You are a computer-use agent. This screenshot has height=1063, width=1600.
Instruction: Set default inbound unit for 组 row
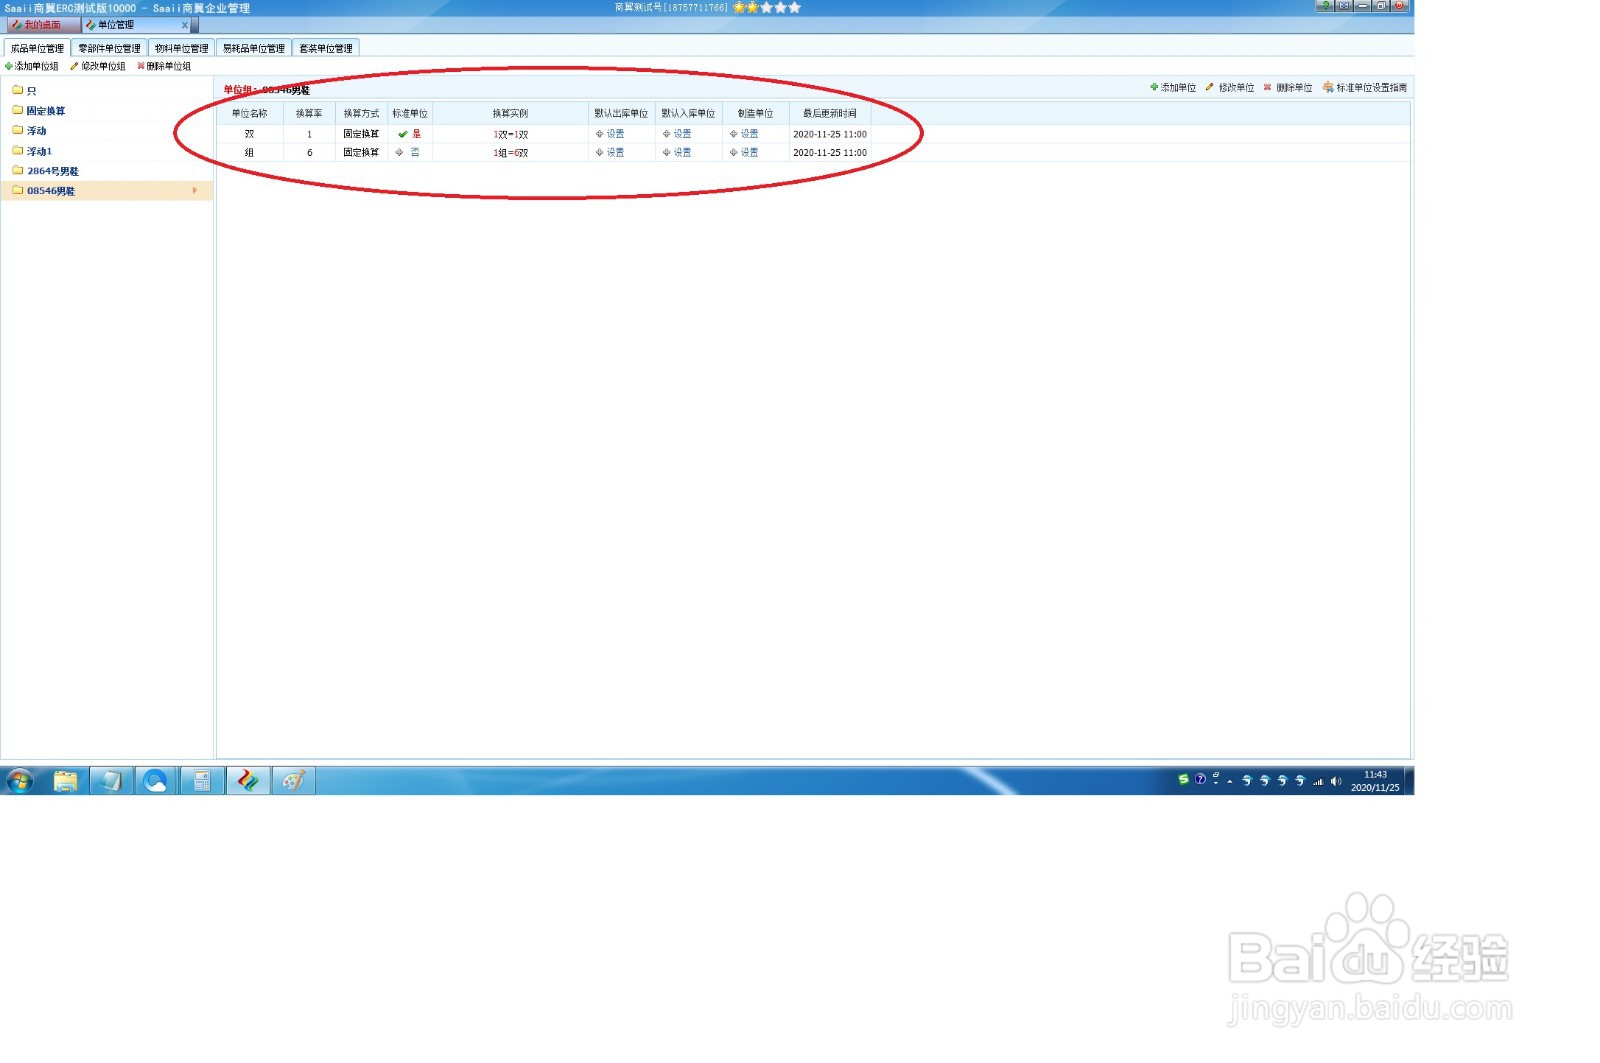click(x=677, y=153)
